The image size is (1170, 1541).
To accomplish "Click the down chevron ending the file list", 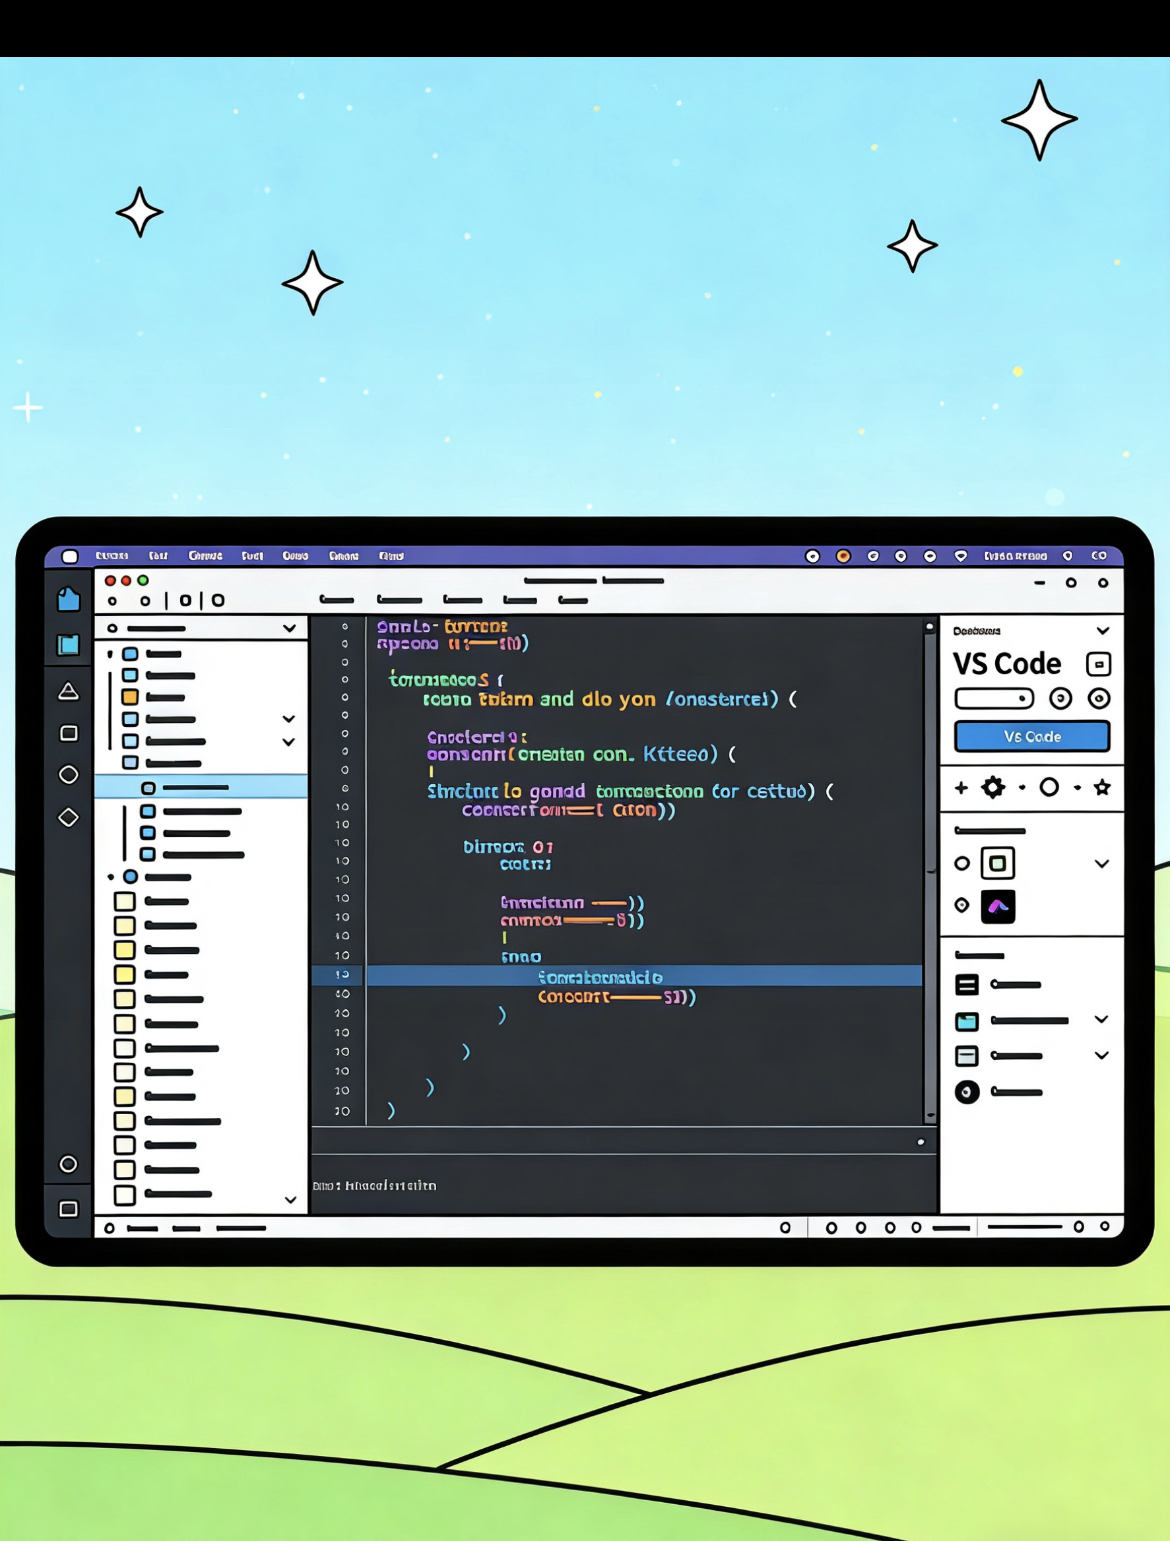I will (290, 1199).
